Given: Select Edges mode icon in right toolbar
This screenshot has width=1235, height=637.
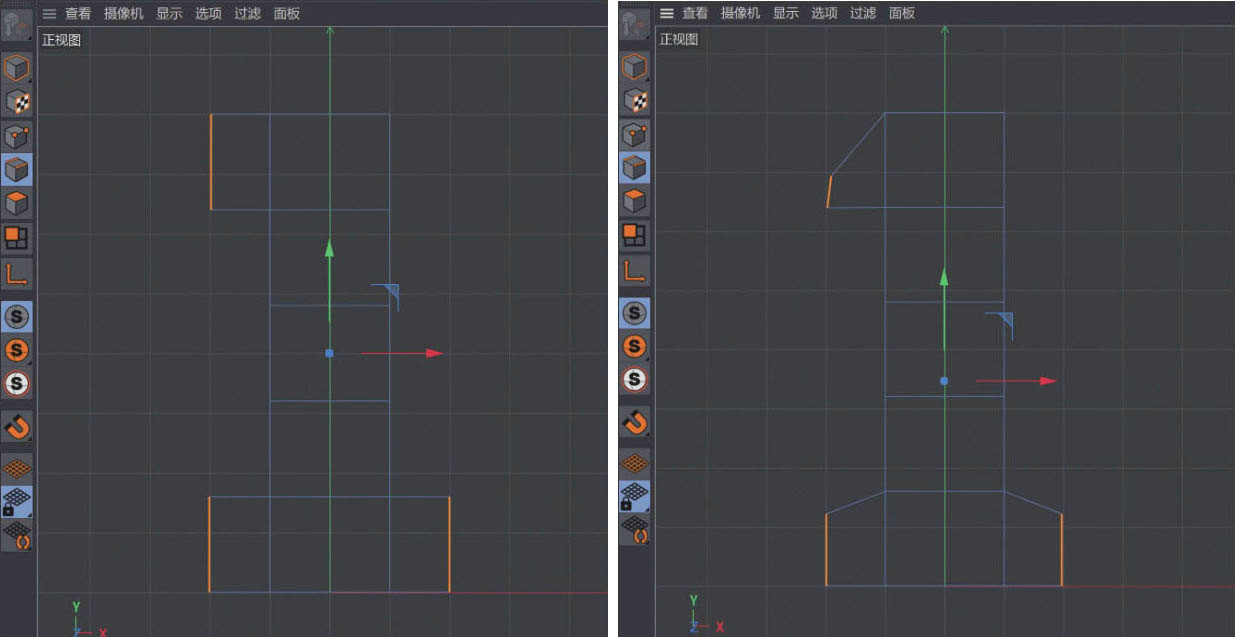Looking at the screenshot, I should click(x=634, y=166).
